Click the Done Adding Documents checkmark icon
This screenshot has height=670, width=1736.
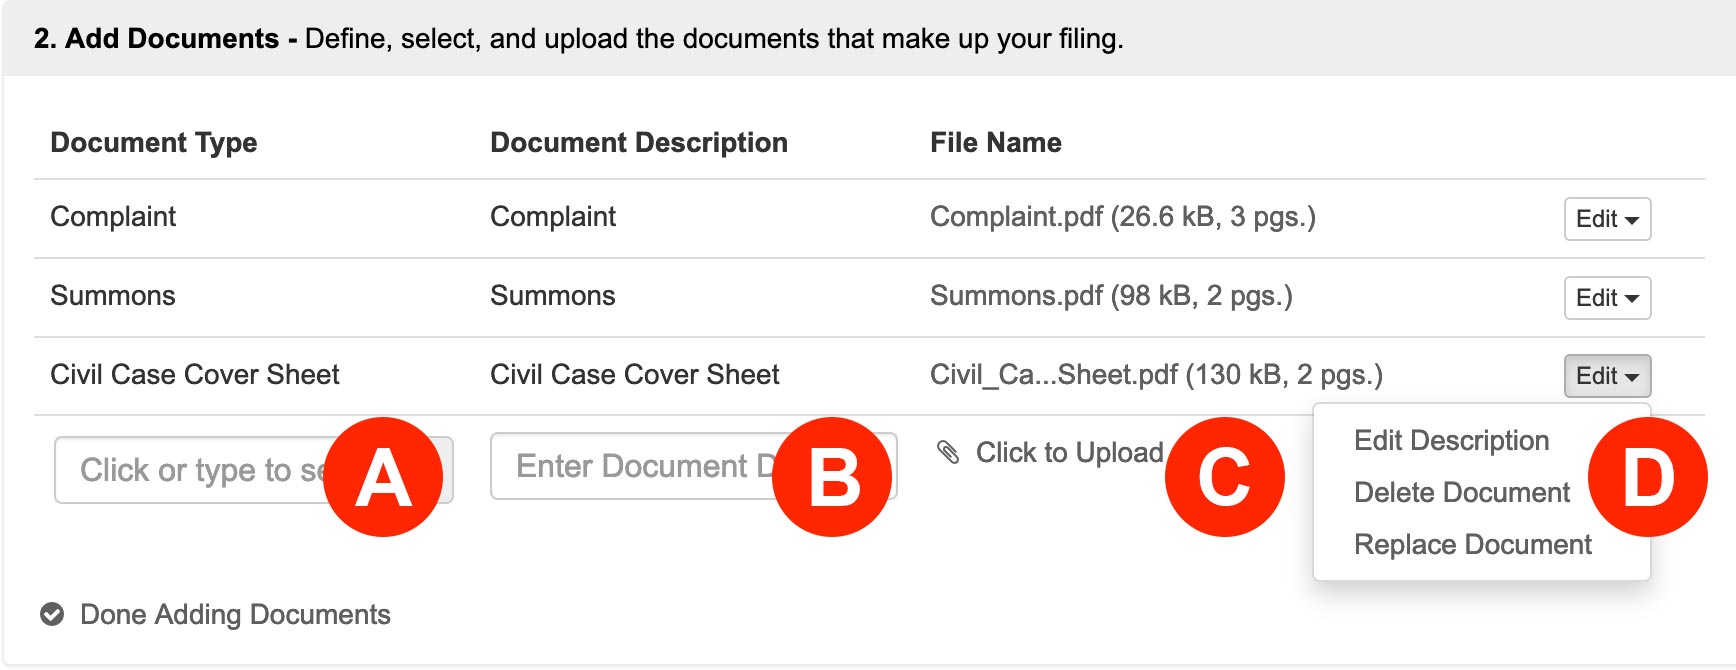pyautogui.click(x=52, y=614)
